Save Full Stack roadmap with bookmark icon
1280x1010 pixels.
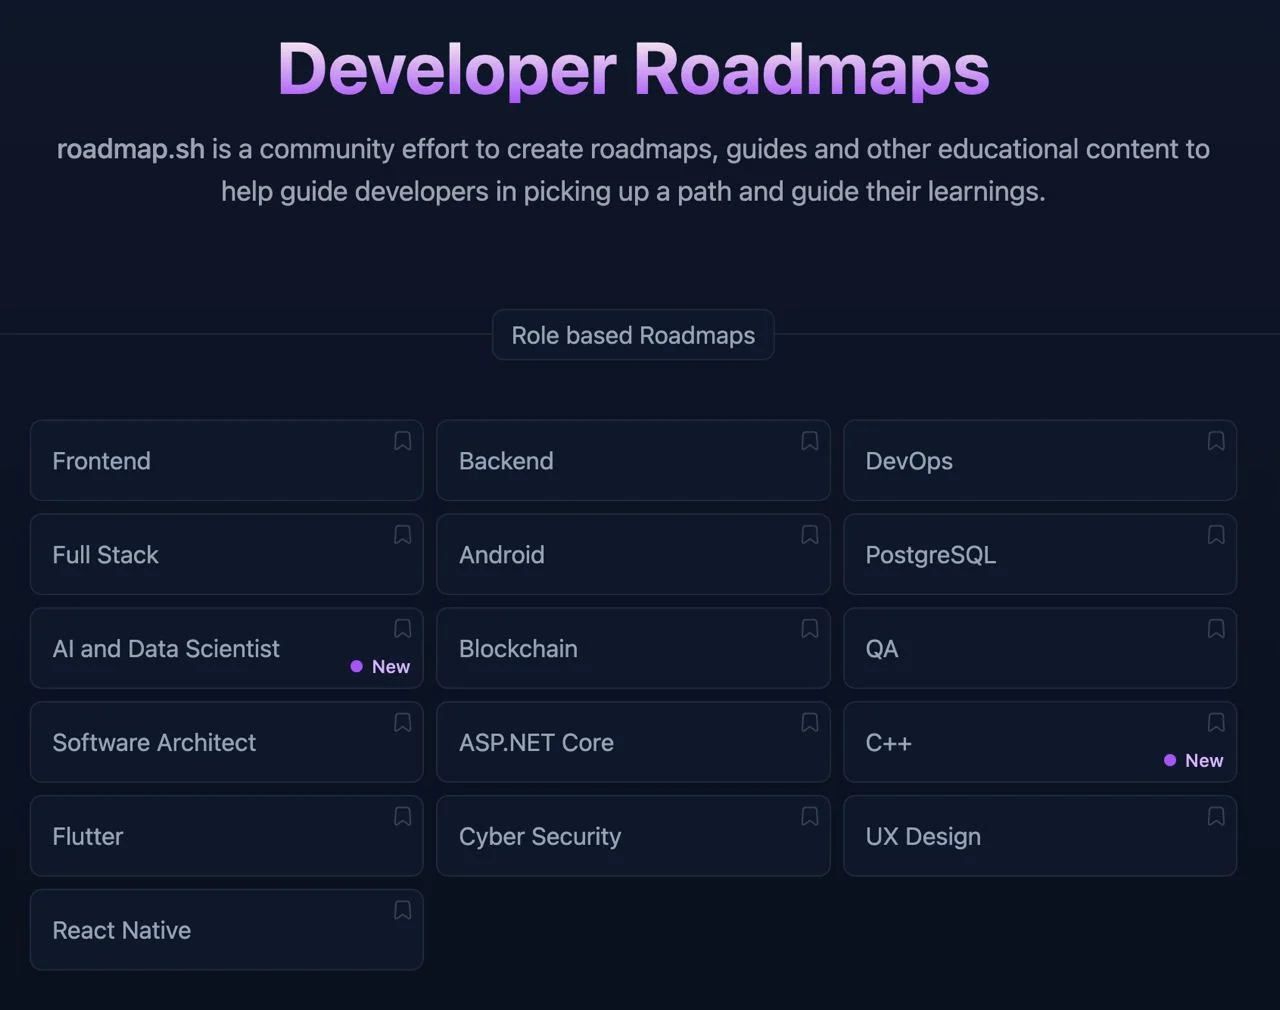(x=402, y=535)
